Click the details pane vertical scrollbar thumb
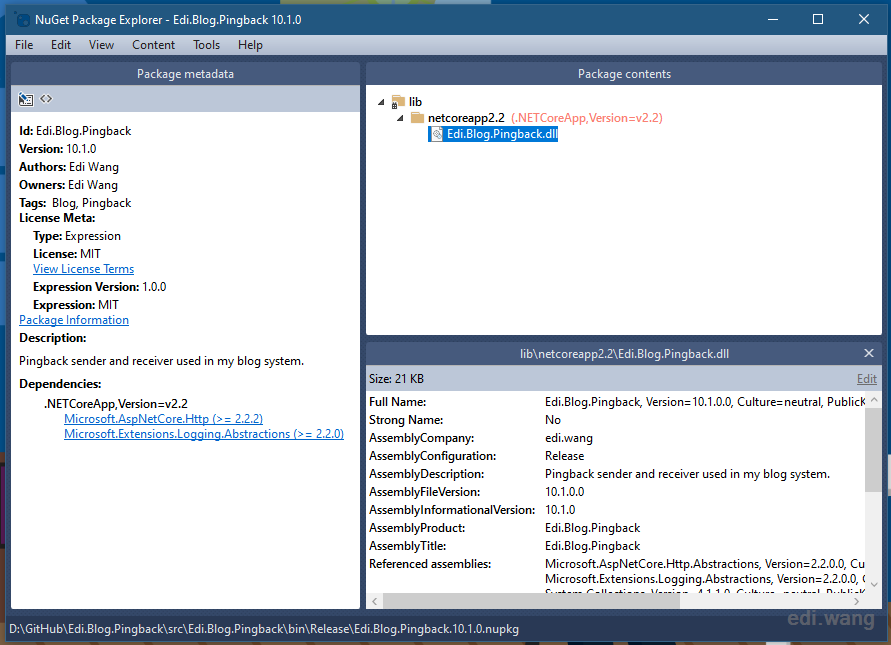 click(873, 449)
